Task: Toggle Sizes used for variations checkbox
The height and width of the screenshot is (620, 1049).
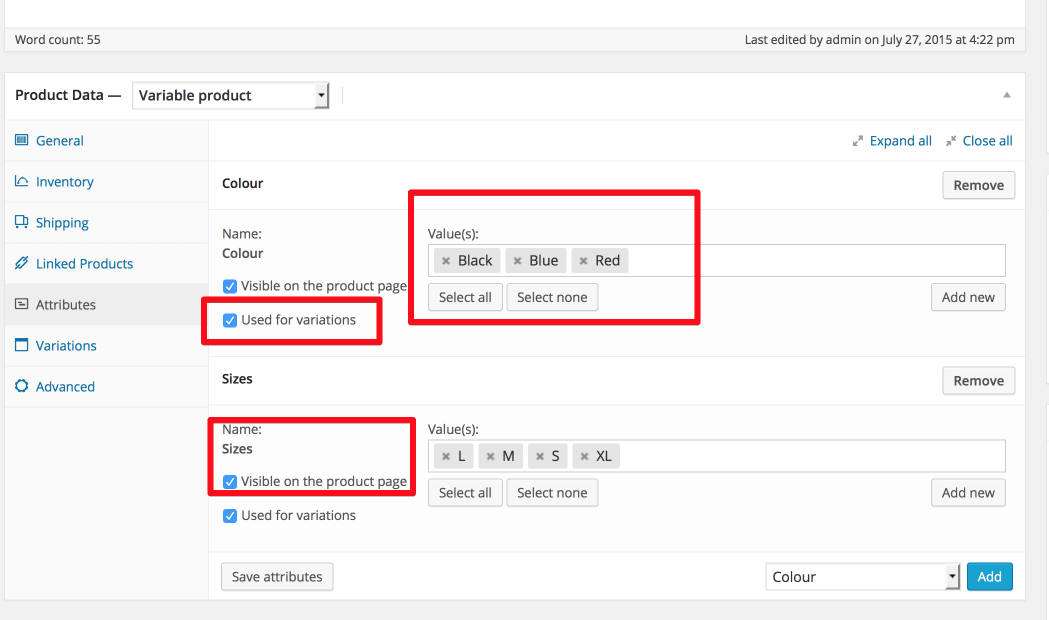Action: [230, 516]
